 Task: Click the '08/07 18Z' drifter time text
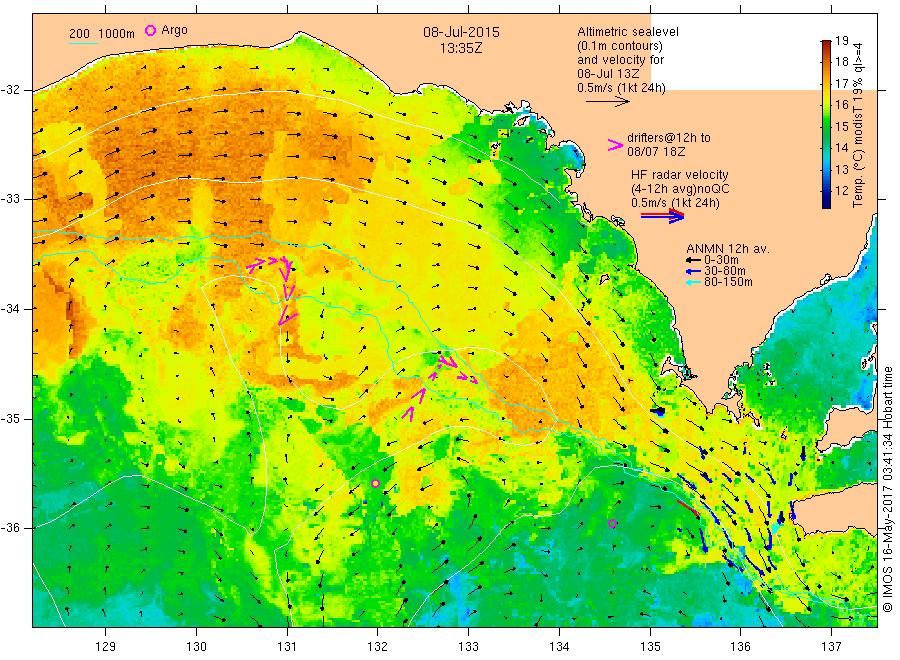[x=656, y=152]
